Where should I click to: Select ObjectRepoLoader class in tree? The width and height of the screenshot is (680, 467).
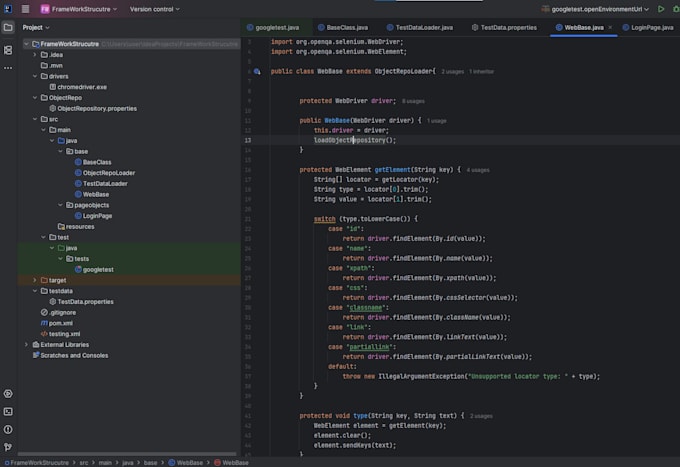tap(109, 173)
